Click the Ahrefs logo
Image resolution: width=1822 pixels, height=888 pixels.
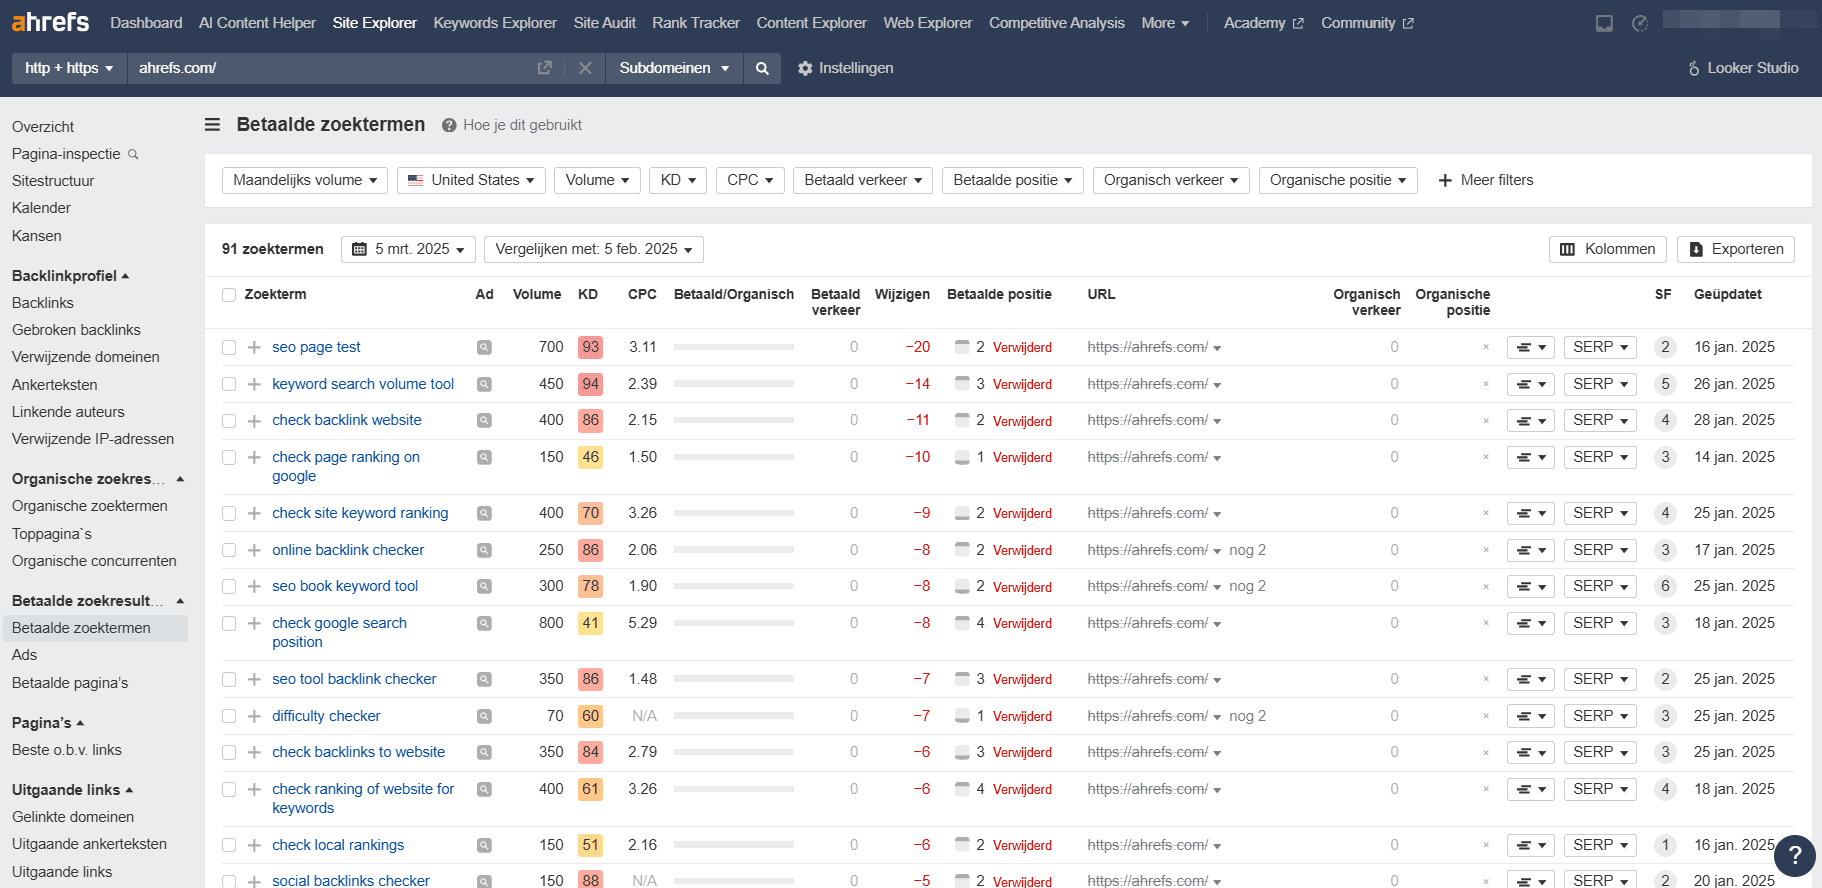tap(50, 22)
